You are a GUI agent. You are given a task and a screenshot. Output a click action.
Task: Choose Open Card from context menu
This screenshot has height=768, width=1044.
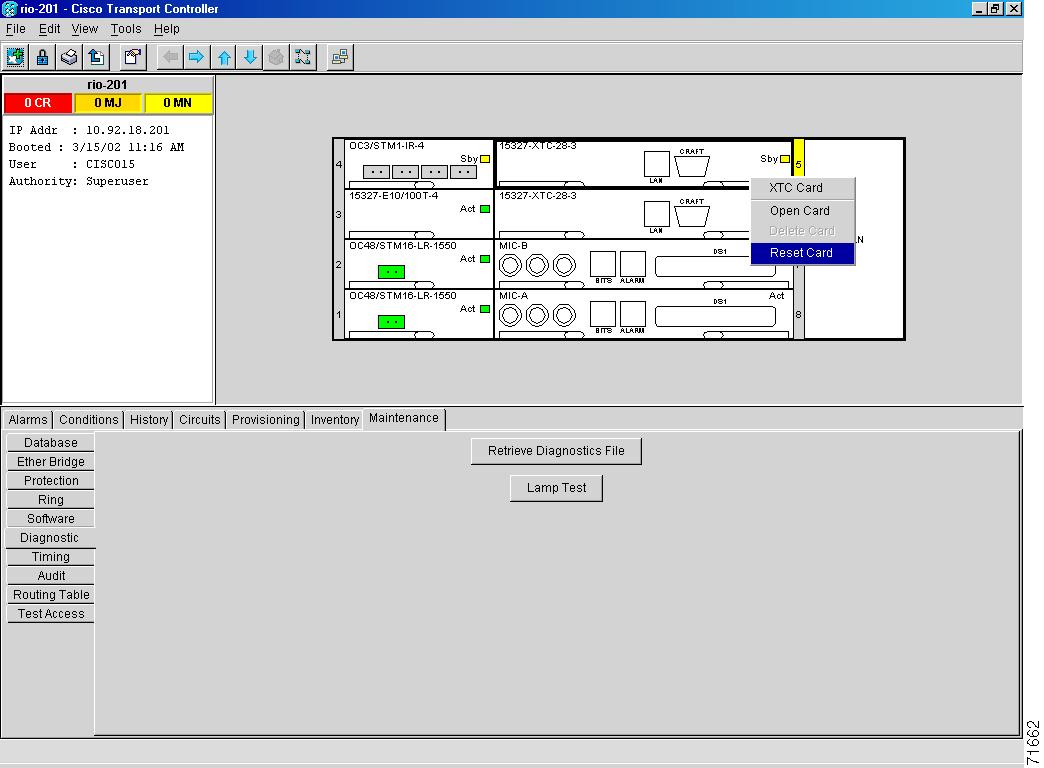802,210
